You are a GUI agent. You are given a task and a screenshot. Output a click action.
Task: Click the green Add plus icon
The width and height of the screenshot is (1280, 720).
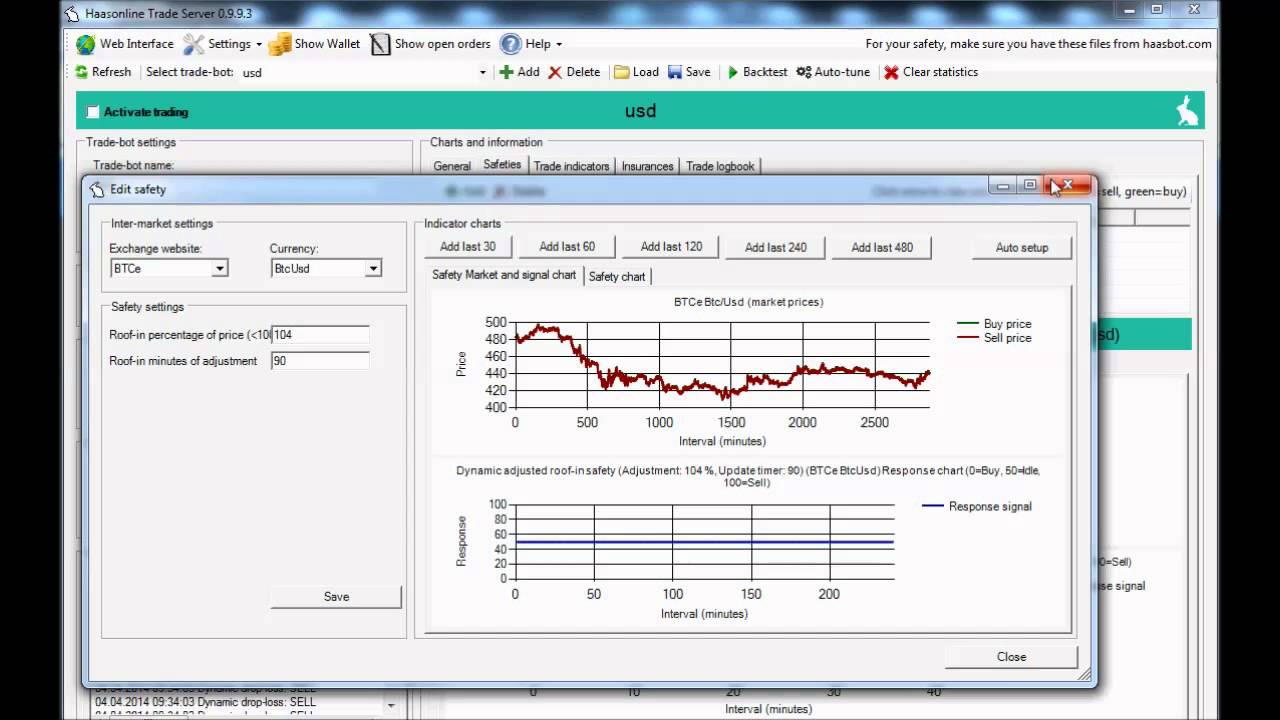(x=506, y=72)
